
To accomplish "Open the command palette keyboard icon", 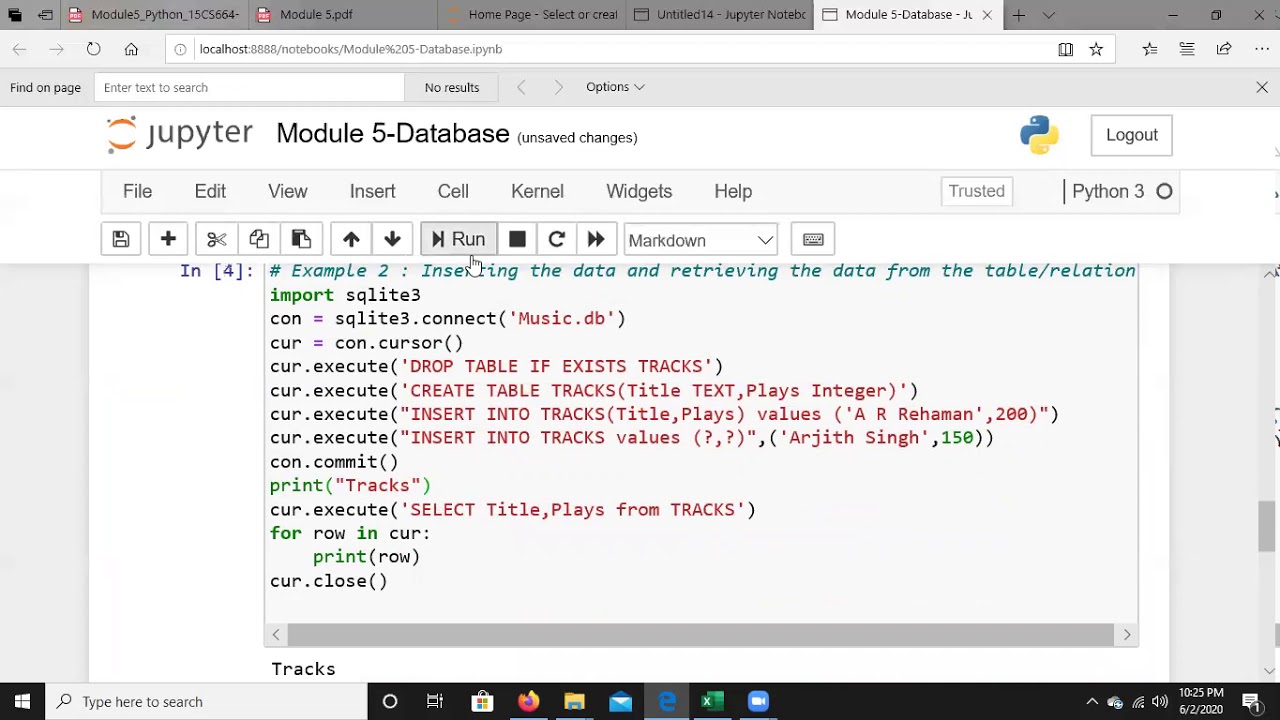I will pos(812,239).
